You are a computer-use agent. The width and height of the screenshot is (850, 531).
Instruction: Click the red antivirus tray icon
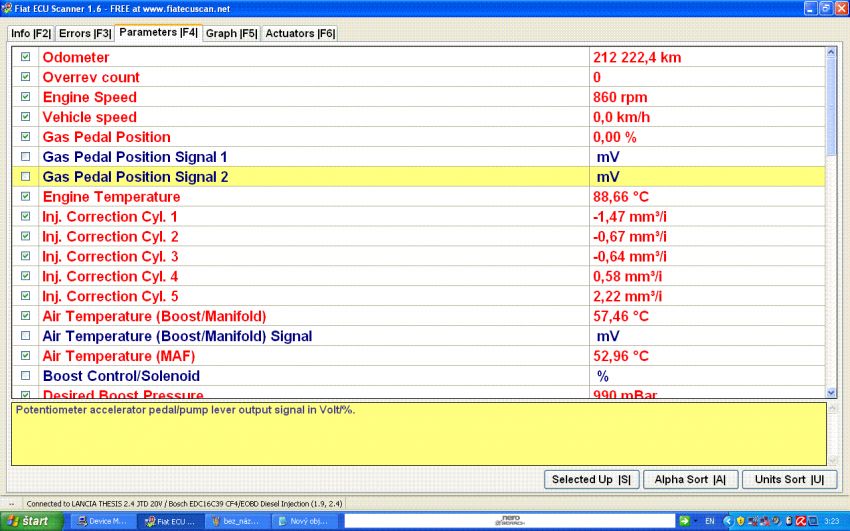pyautogui.click(x=801, y=521)
